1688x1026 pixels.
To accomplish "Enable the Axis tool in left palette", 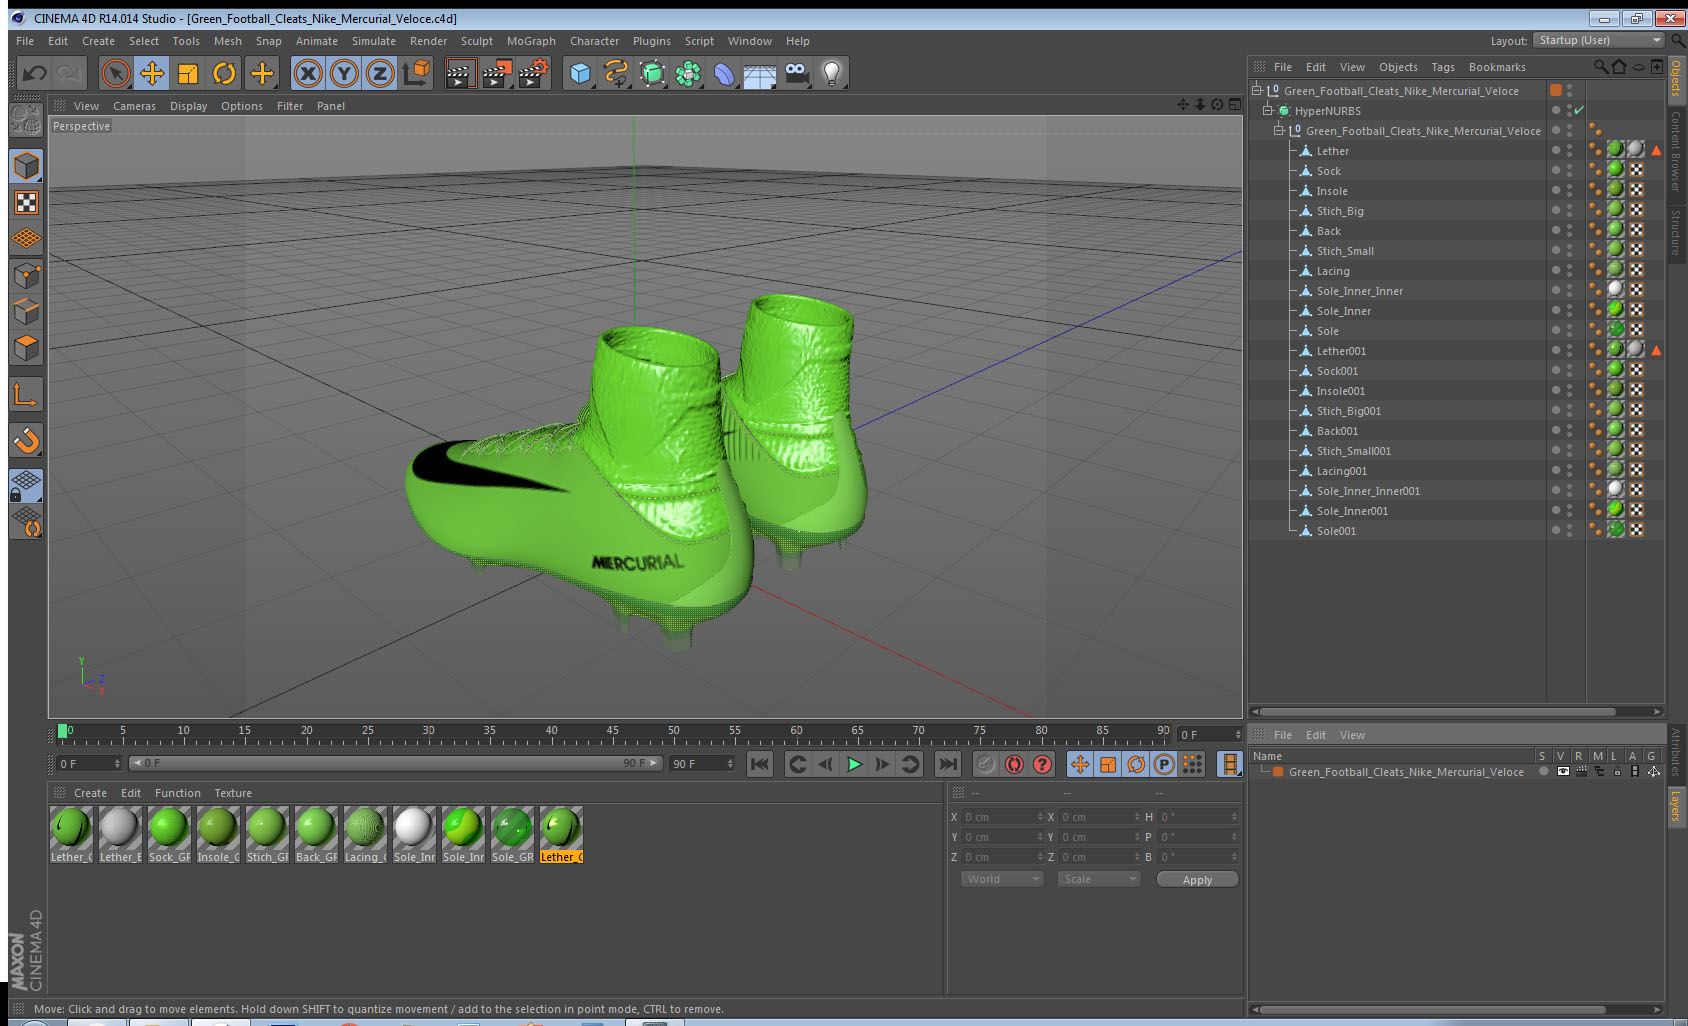I will (26, 395).
